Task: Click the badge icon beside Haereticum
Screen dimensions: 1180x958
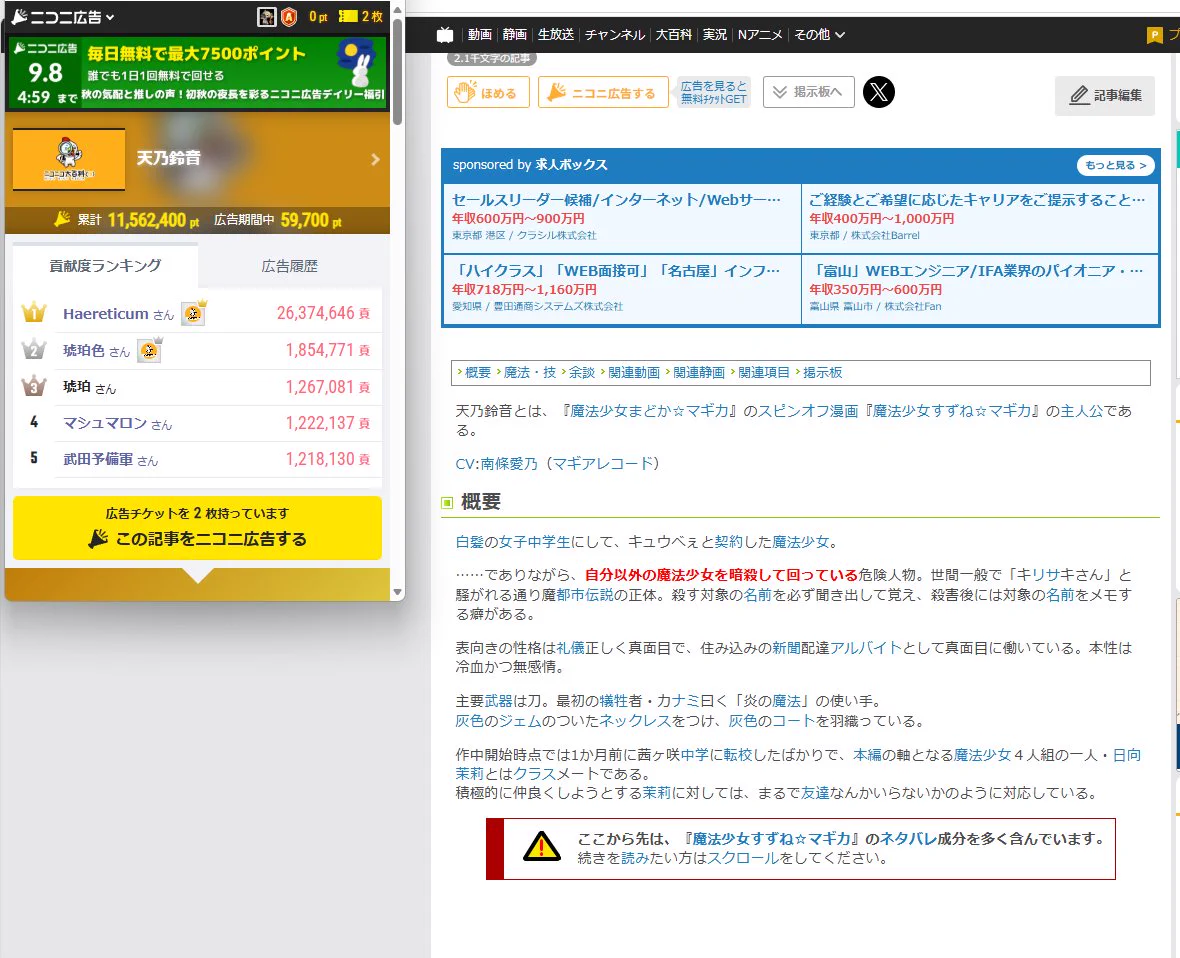Action: click(194, 312)
